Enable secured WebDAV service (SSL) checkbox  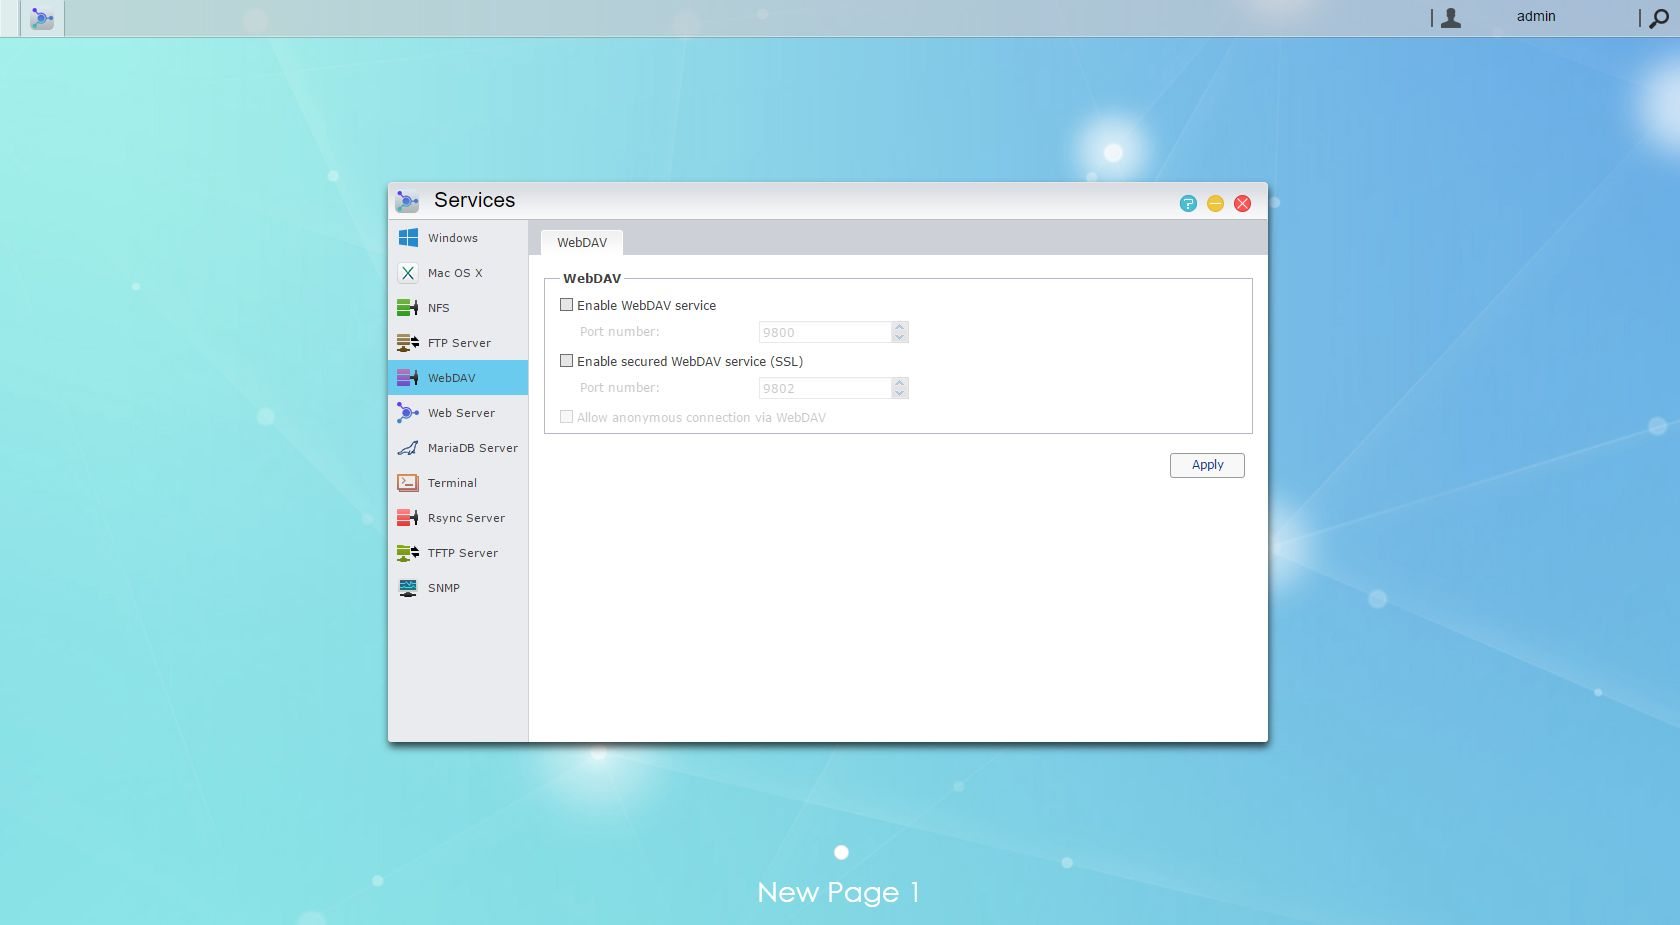[x=567, y=361]
